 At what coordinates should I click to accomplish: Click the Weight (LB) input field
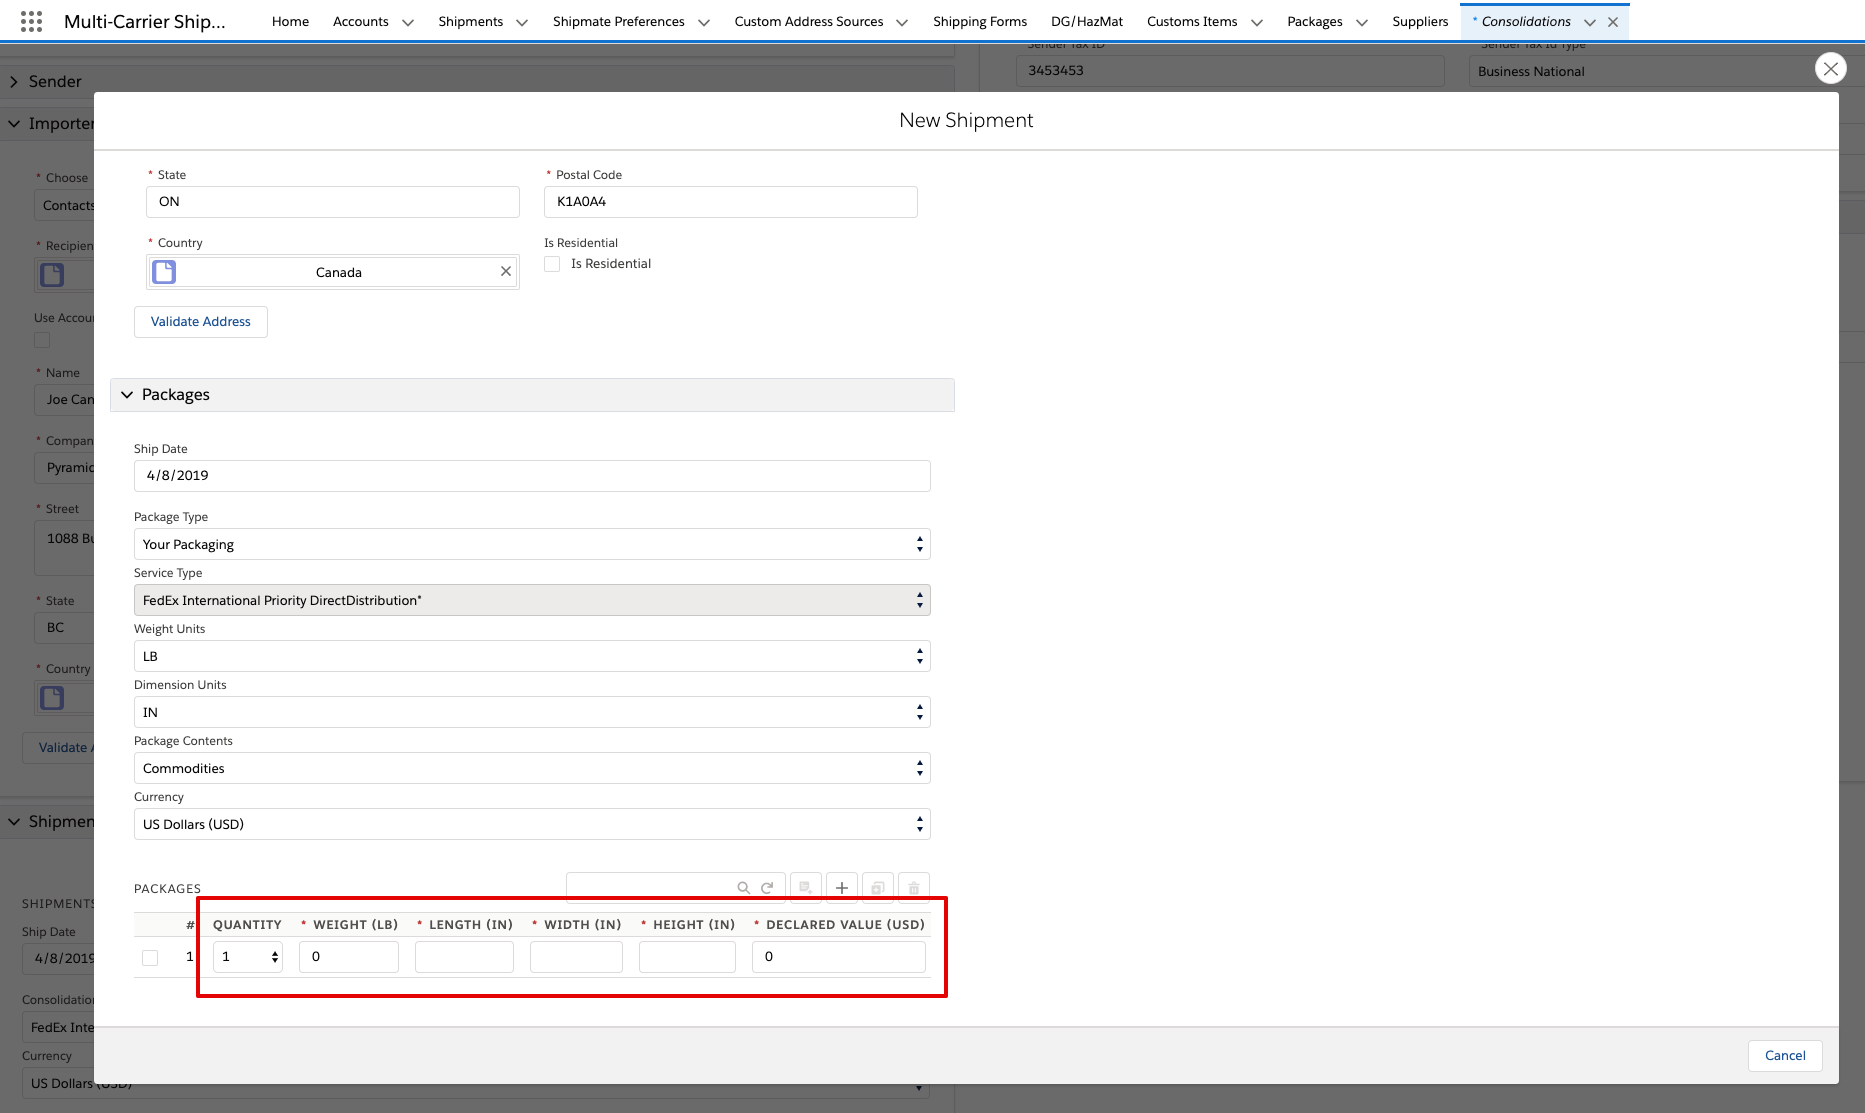pos(349,957)
